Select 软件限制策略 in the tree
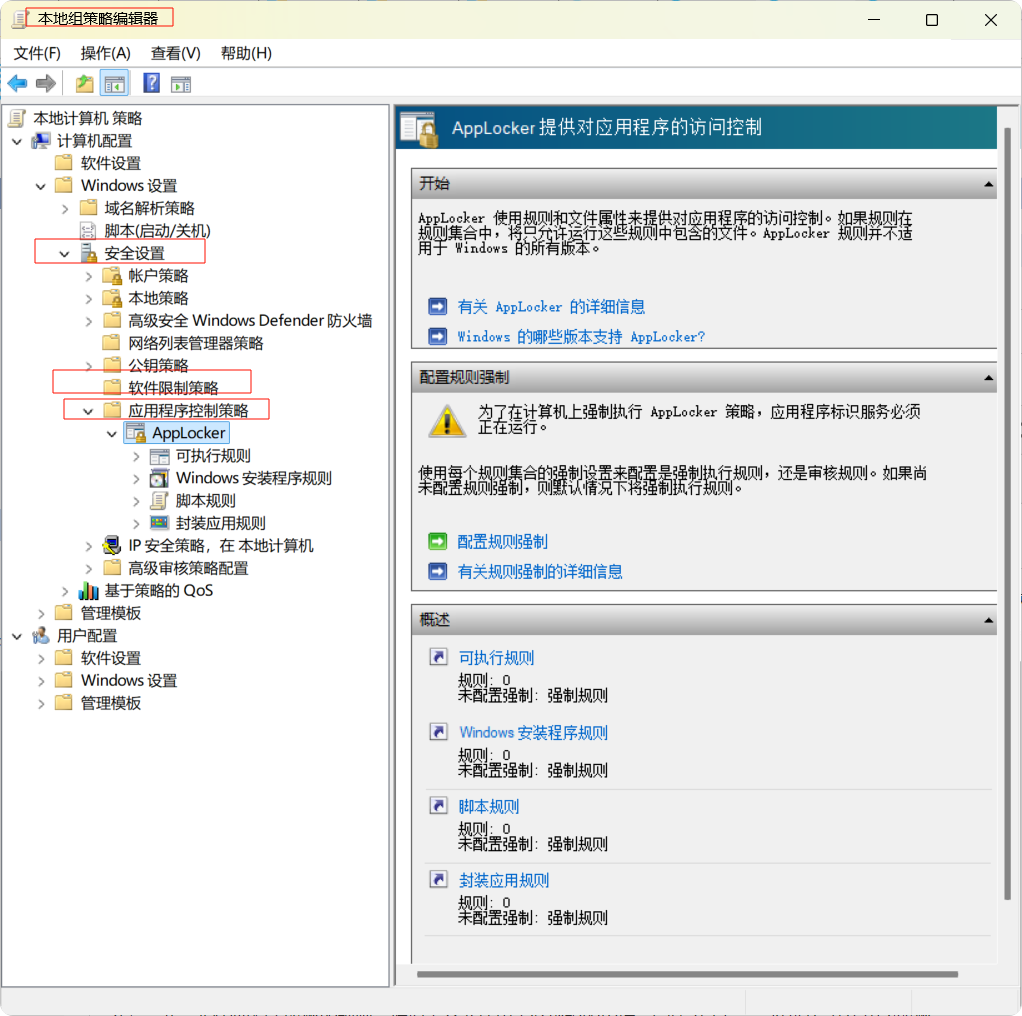Viewport: 1022px width, 1016px height. 173,388
